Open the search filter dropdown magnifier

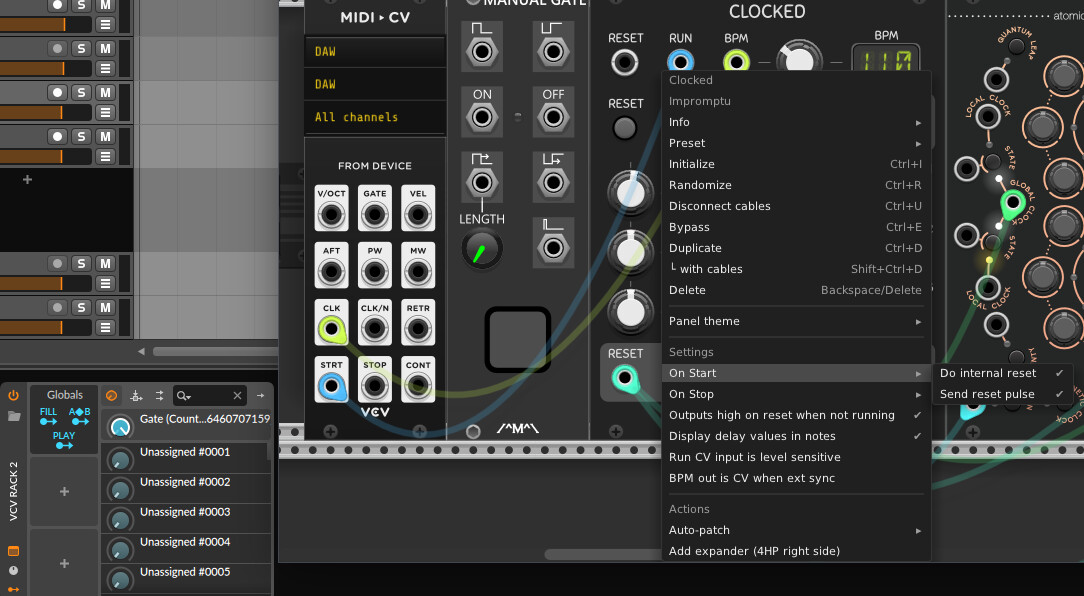[x=183, y=395]
